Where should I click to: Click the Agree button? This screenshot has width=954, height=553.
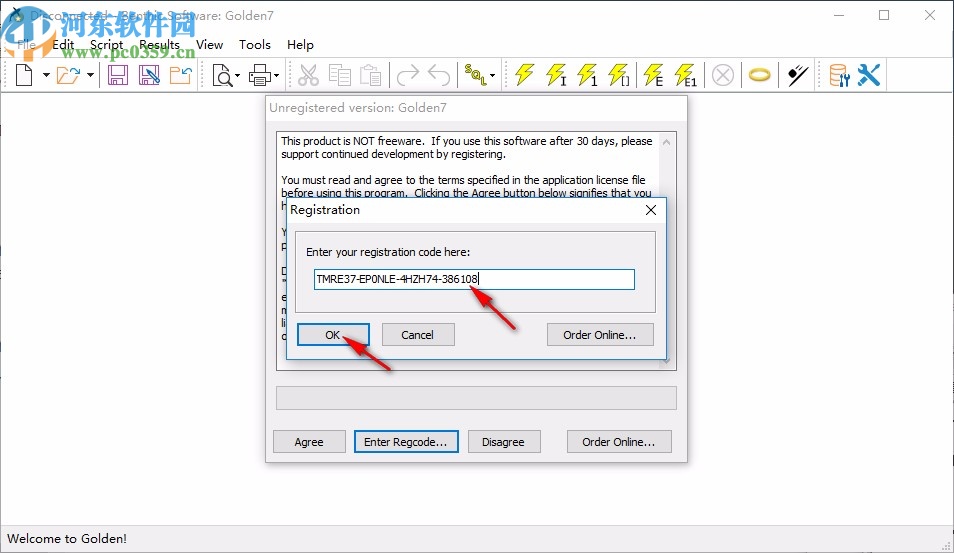pos(309,442)
